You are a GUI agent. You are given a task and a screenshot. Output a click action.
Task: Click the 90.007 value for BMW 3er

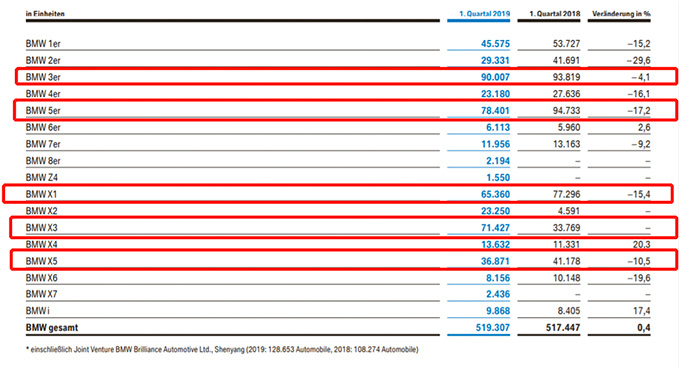[495, 77]
